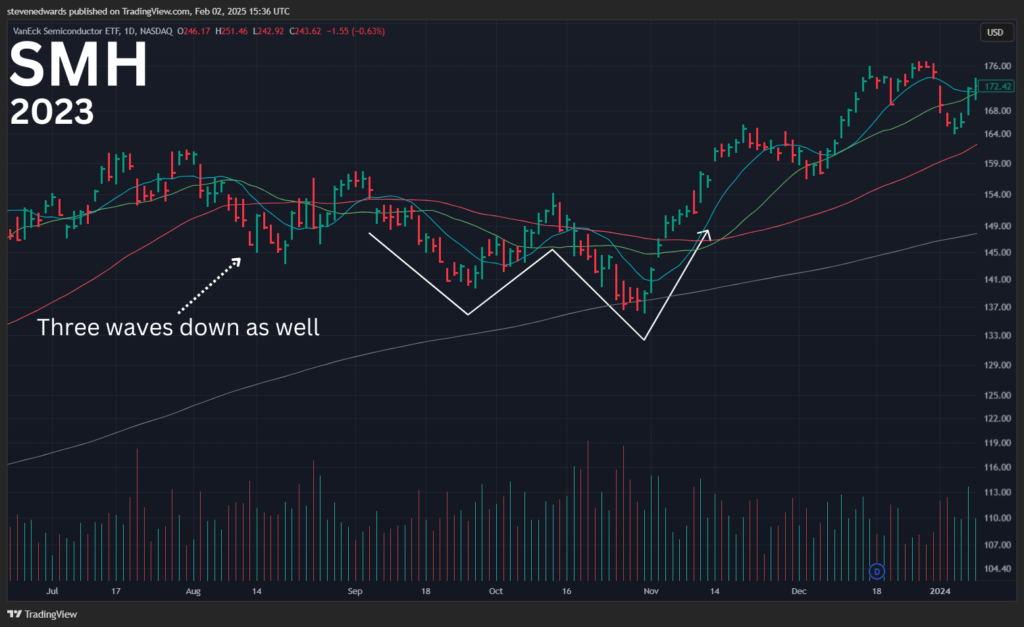This screenshot has width=1024, height=627.
Task: Click the 154.00 price axis label
Action: [x=997, y=195]
